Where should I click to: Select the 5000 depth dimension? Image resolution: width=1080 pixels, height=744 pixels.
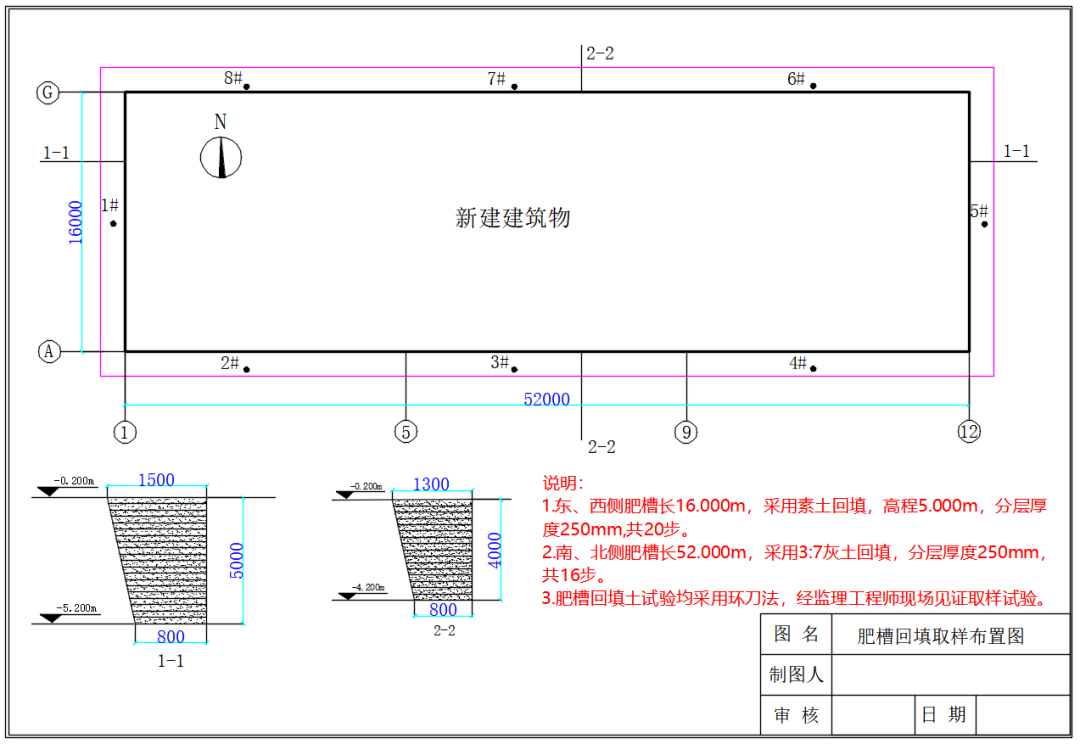pyautogui.click(x=236, y=561)
